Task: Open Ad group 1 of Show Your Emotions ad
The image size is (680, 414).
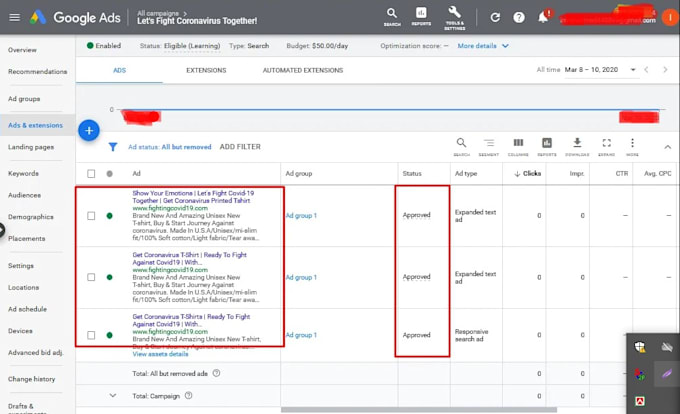Action: (301, 215)
